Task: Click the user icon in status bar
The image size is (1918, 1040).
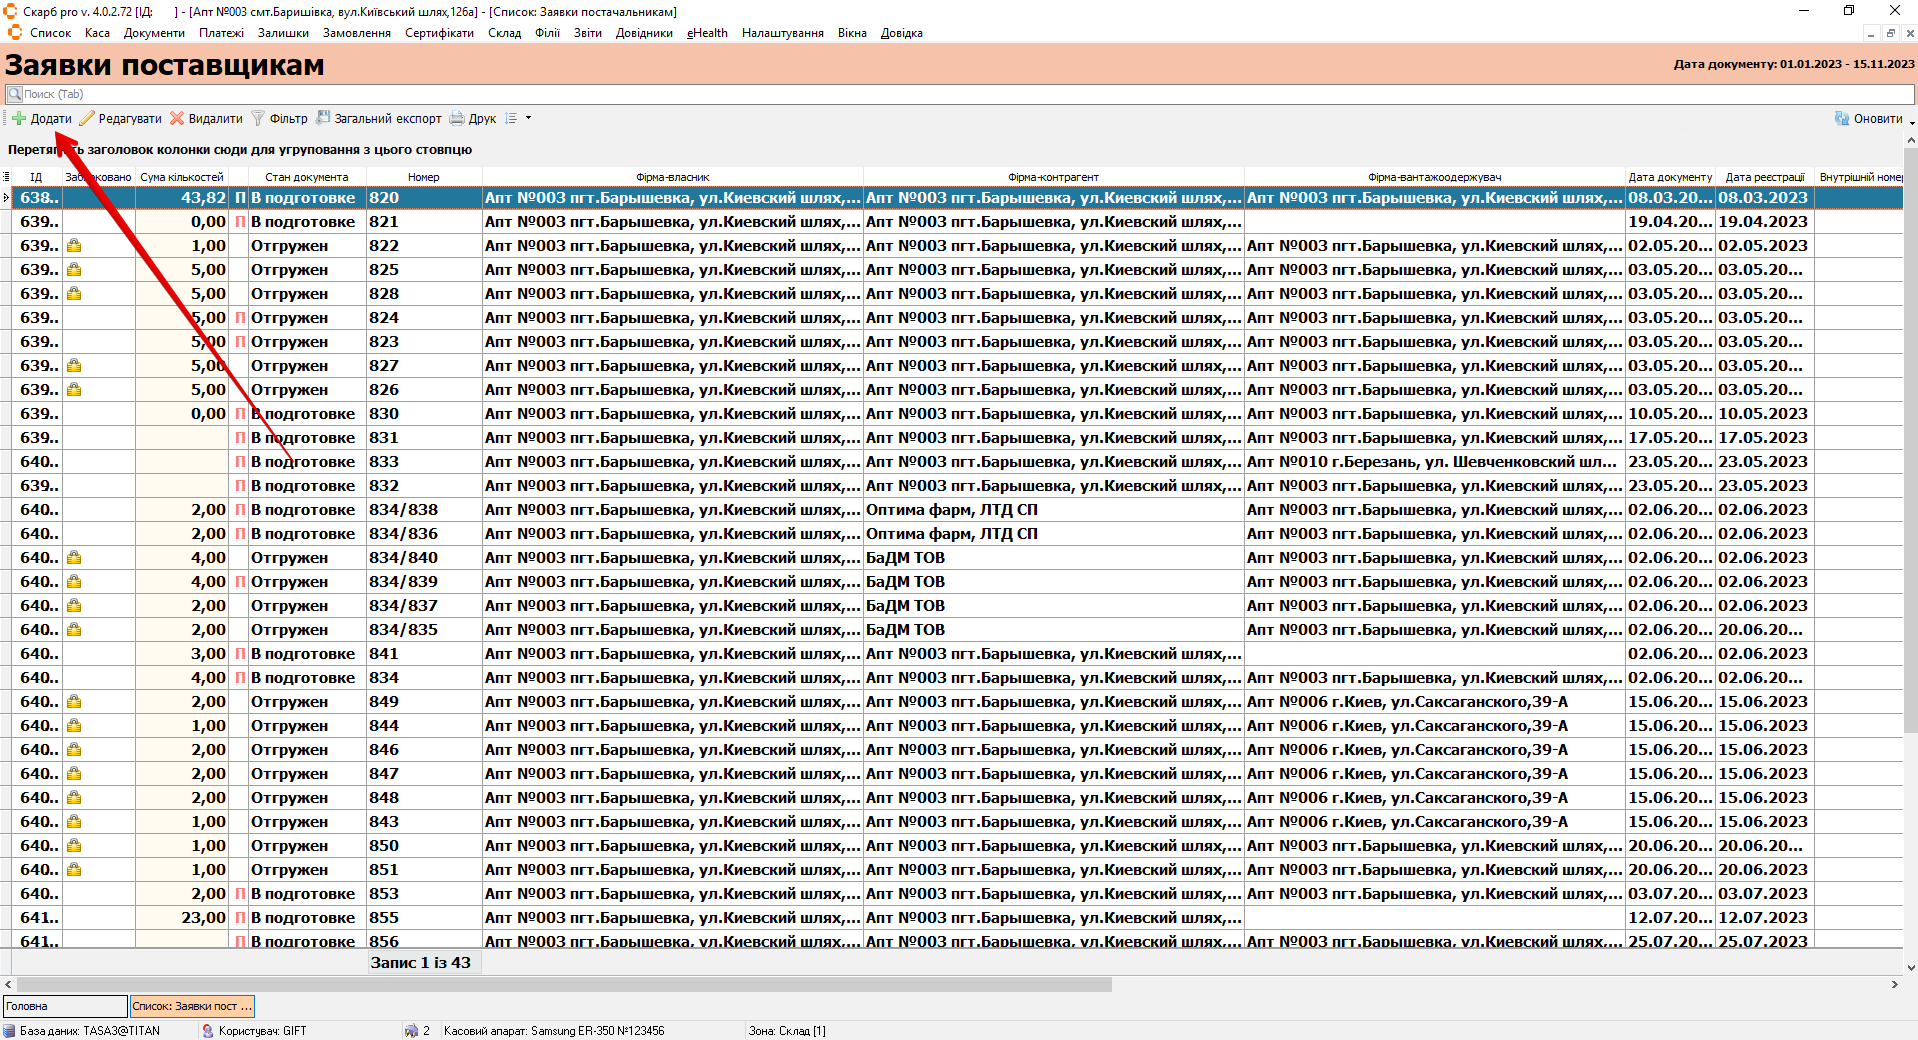Action: pyautogui.click(x=208, y=1030)
